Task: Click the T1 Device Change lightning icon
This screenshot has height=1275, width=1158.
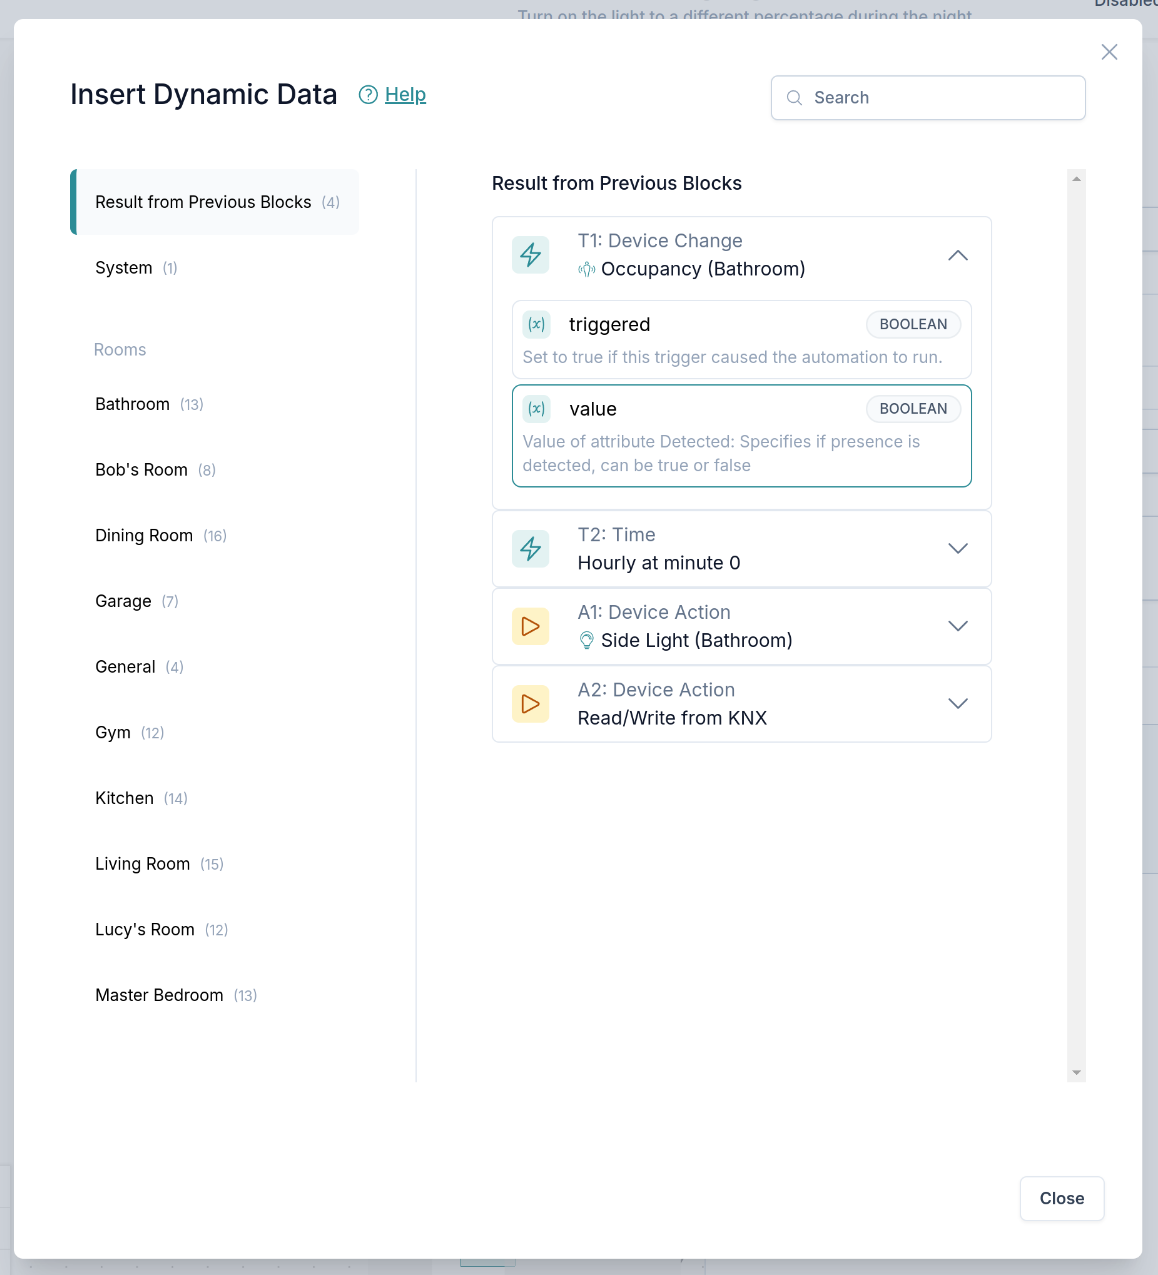Action: [531, 255]
